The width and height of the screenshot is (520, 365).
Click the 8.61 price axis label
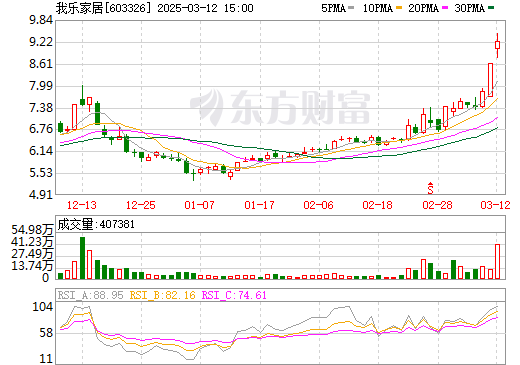pos(41,64)
